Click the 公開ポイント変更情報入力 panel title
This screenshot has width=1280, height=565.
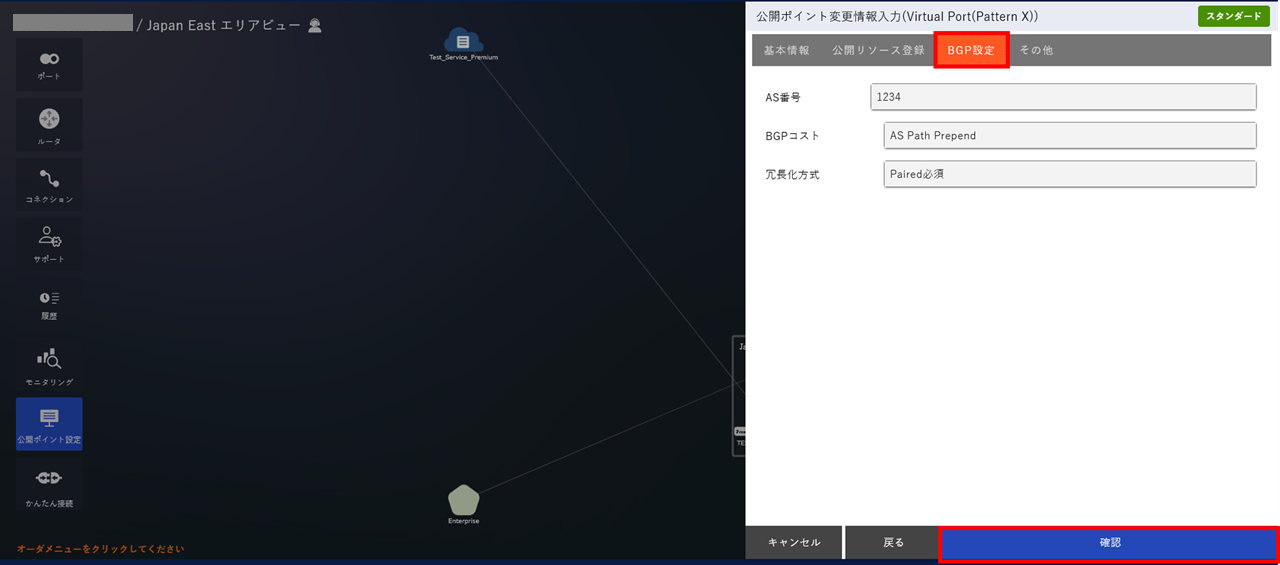coord(897,17)
